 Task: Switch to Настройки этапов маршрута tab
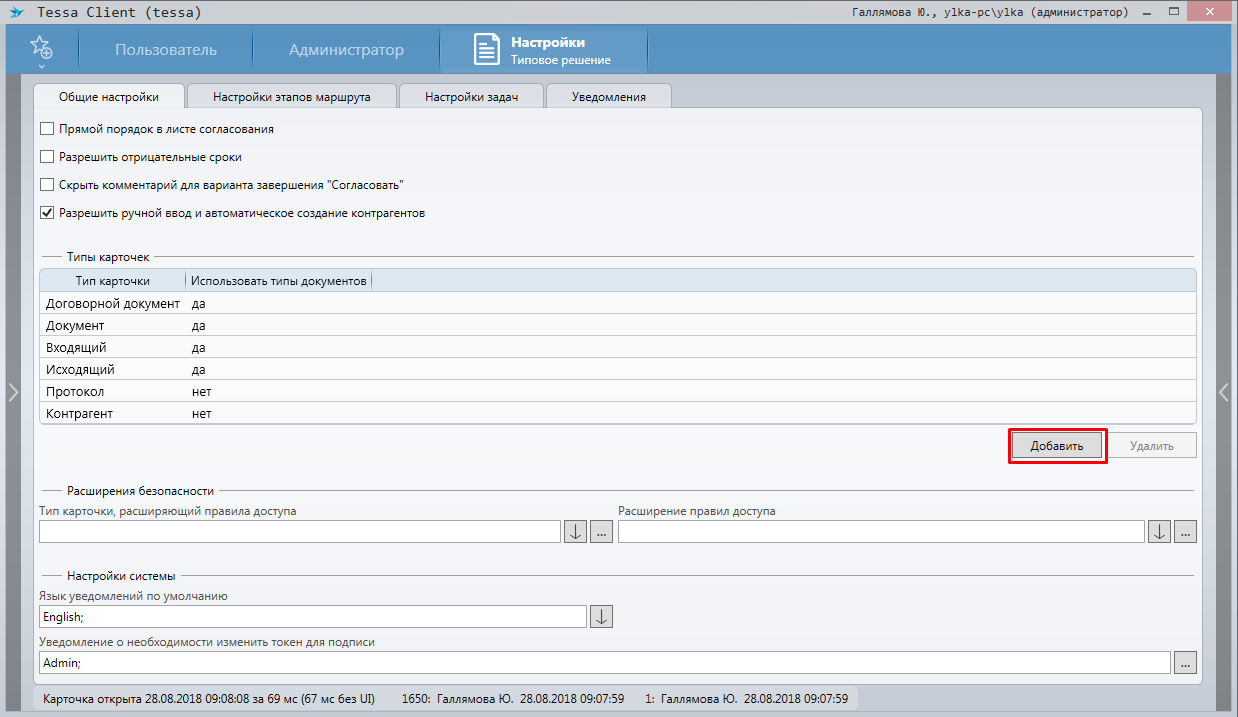coord(292,97)
